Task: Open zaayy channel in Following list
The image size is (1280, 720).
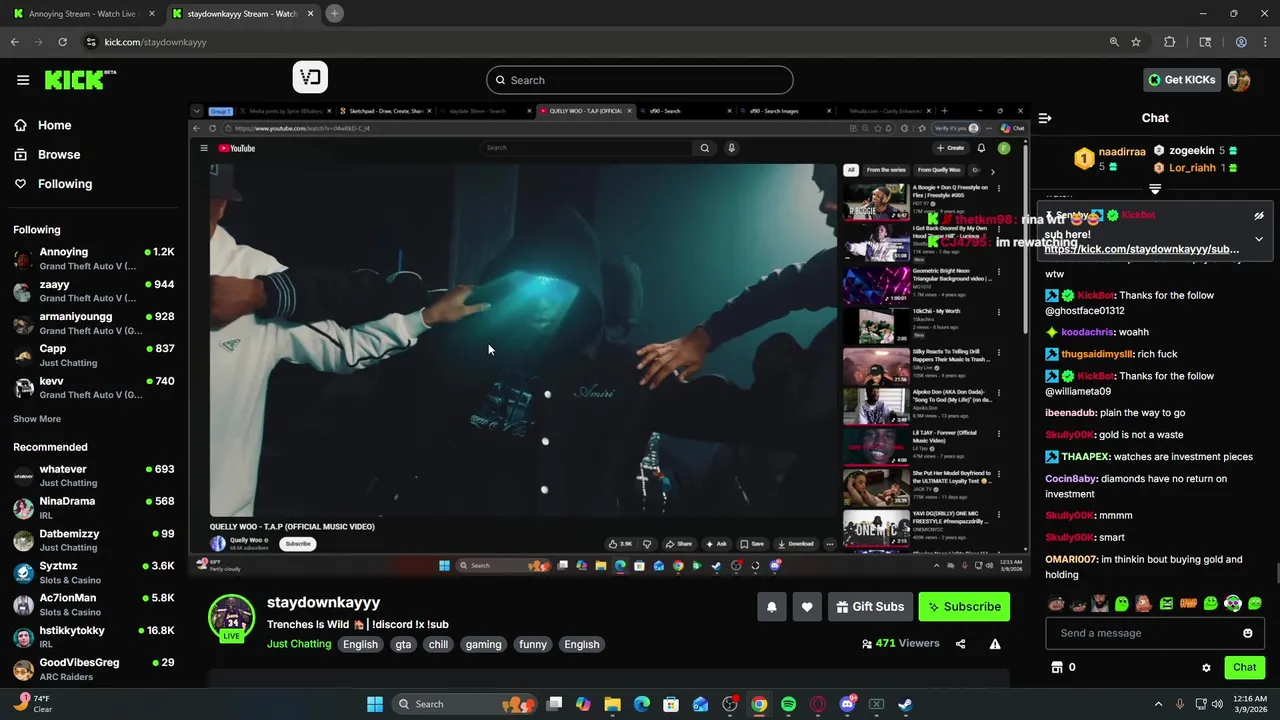Action: coord(93,291)
